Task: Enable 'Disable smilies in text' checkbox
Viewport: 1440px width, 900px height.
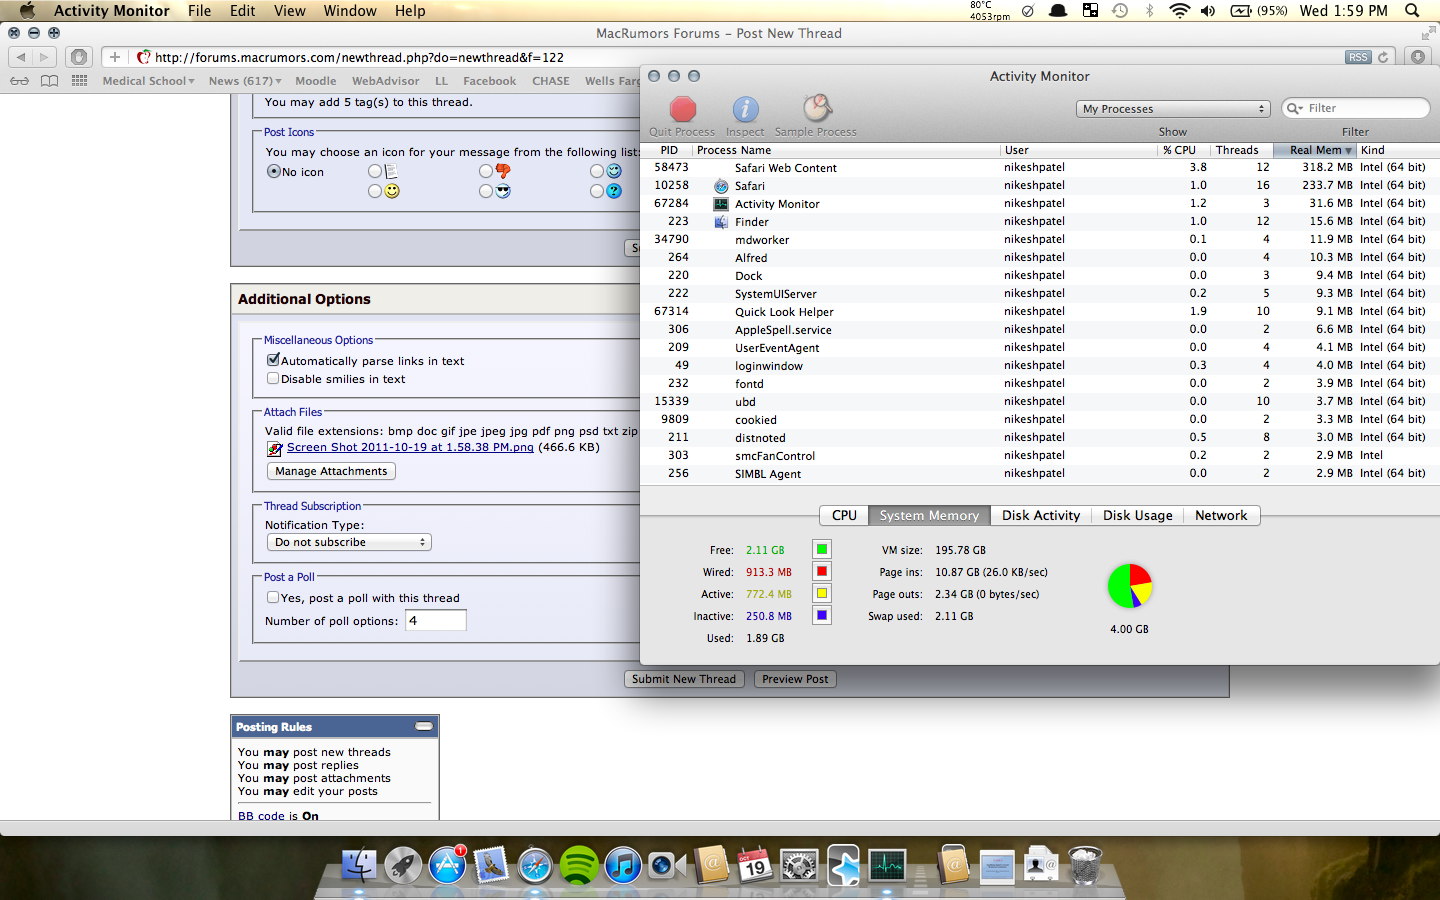Action: (x=273, y=378)
